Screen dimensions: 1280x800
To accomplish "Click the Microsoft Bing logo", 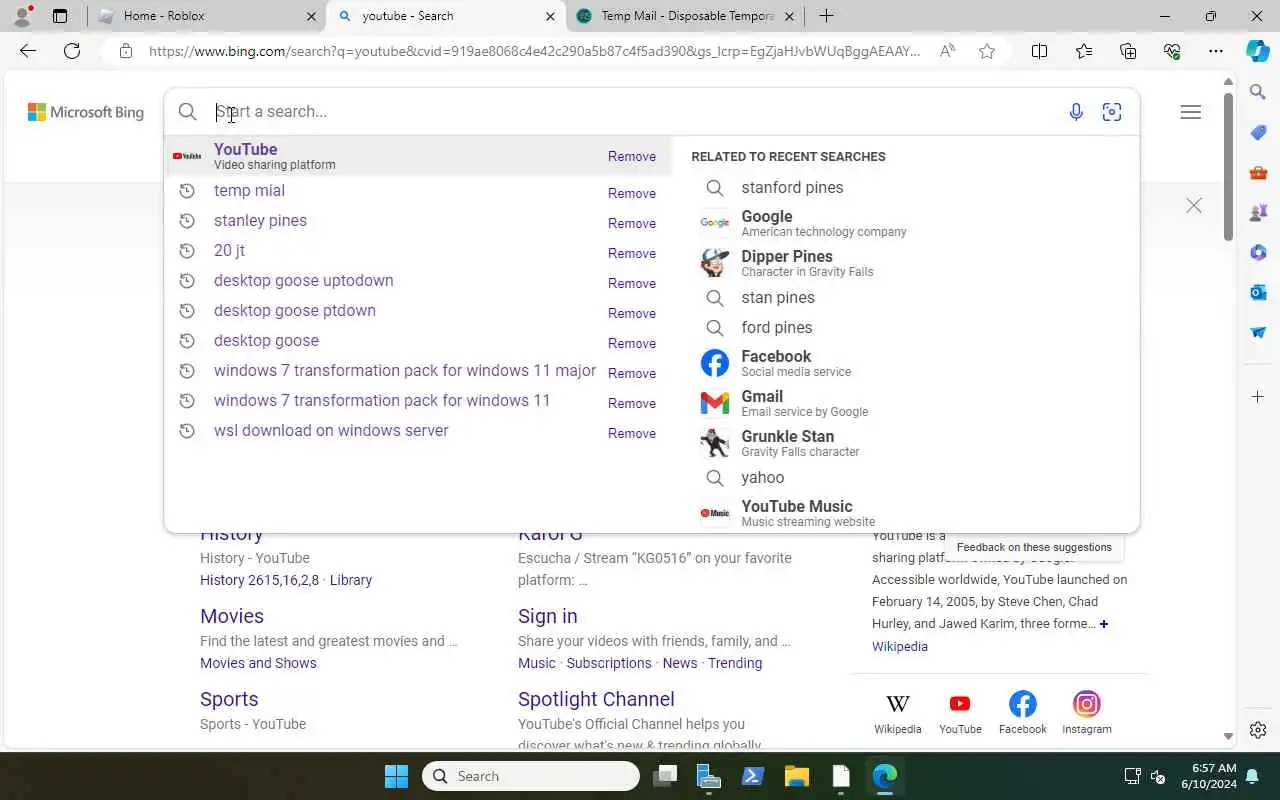I will [86, 112].
